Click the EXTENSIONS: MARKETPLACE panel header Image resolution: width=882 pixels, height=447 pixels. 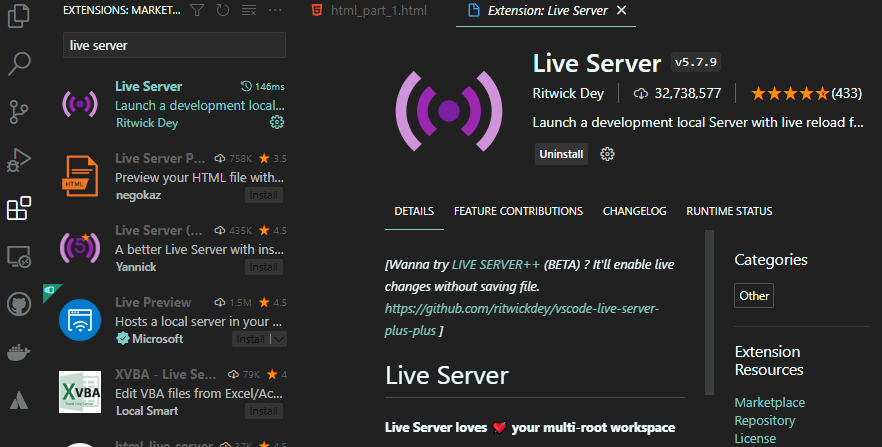122,10
